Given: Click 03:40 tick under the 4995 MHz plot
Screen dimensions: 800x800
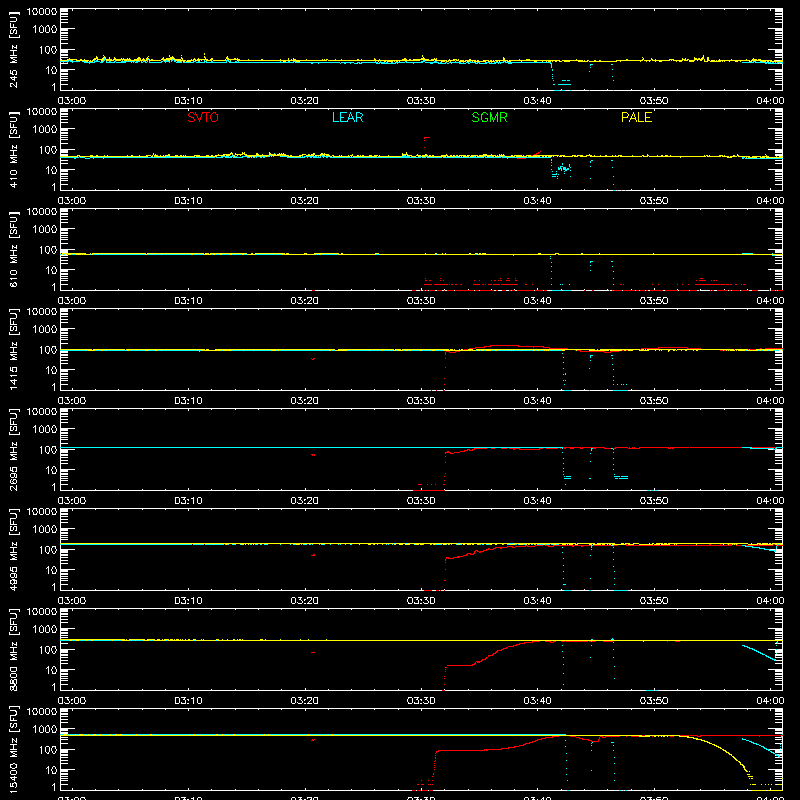Looking at the screenshot, I should click(x=537, y=601).
